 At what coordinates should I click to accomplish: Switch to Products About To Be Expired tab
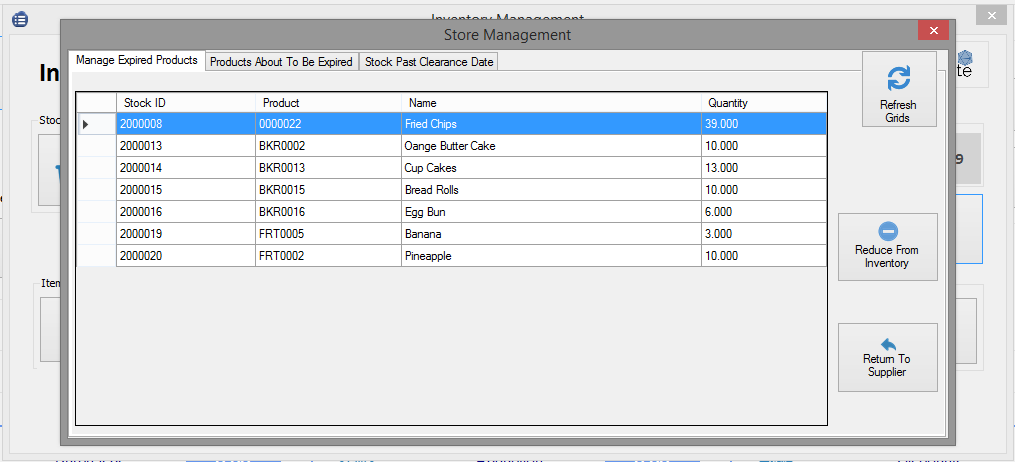pos(281,62)
